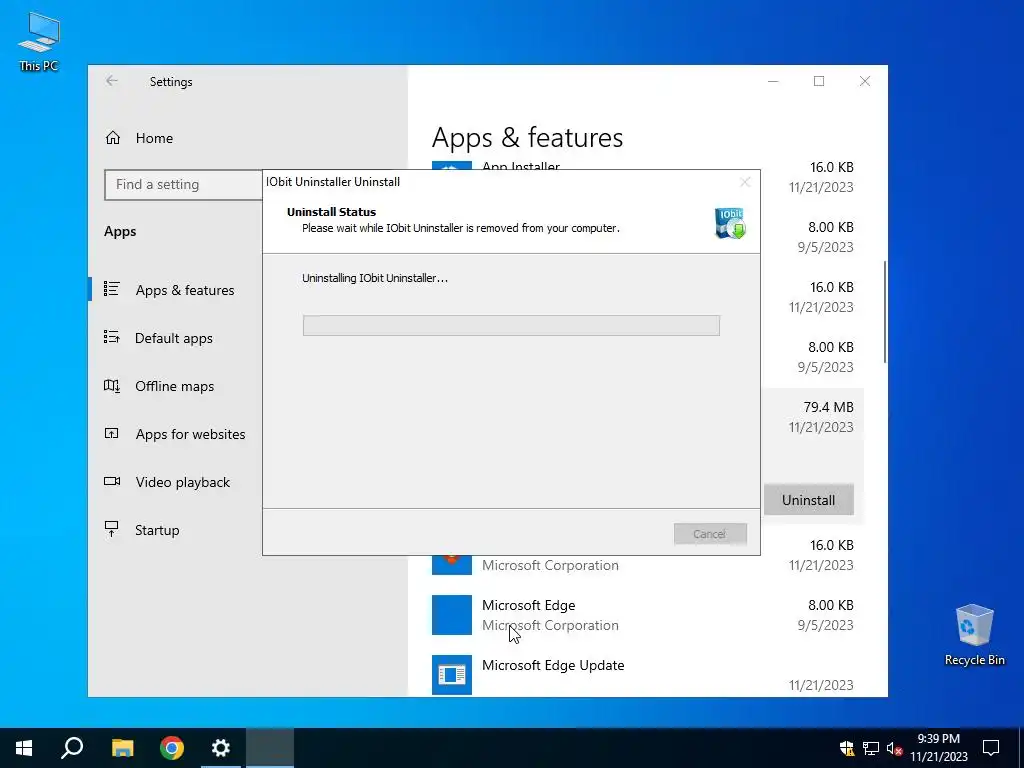Click the network tray icon
1024x768 pixels.
(x=871, y=748)
